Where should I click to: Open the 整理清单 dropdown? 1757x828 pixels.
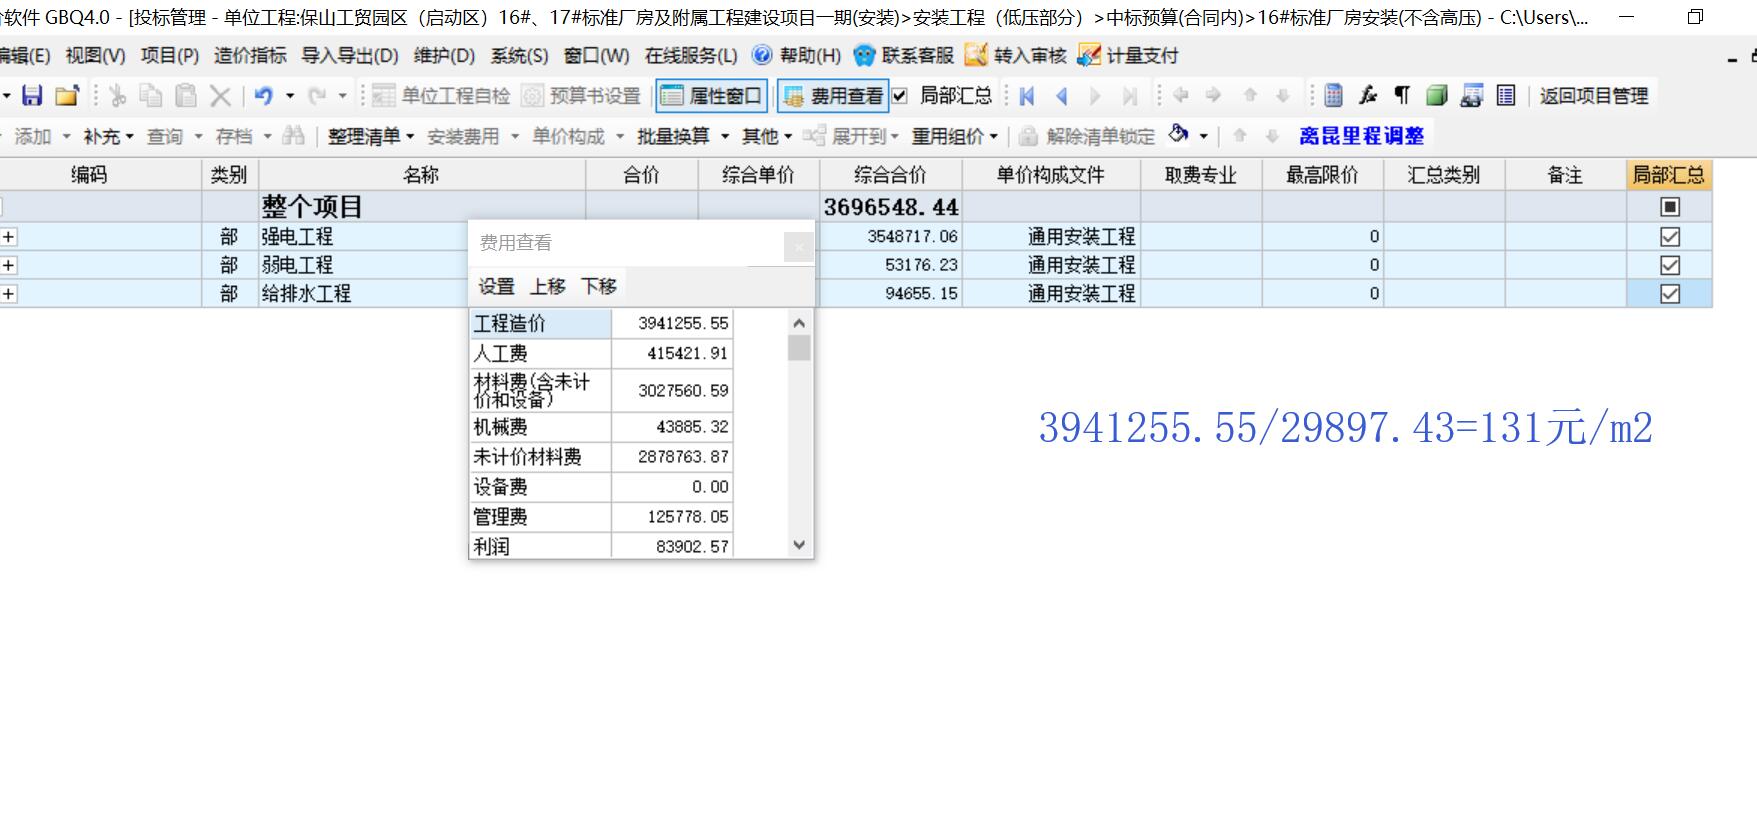(x=371, y=136)
